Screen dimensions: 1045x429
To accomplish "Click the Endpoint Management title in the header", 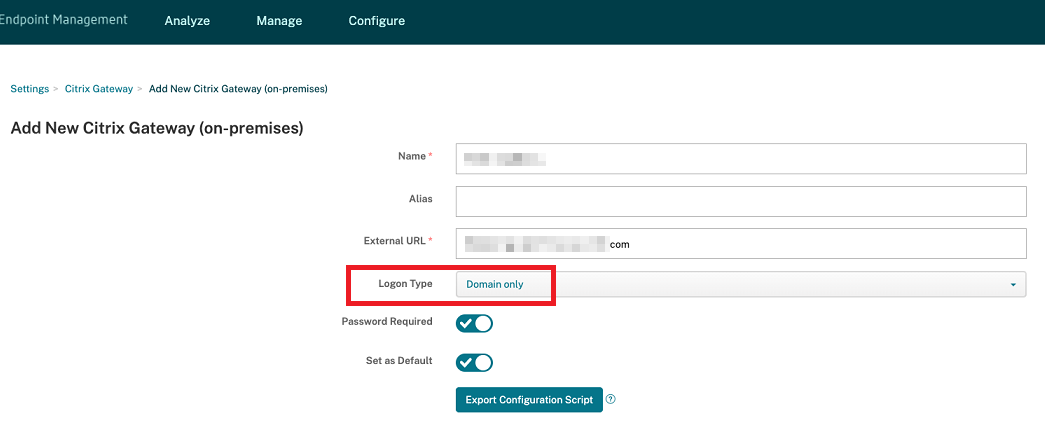I will tap(64, 20).
